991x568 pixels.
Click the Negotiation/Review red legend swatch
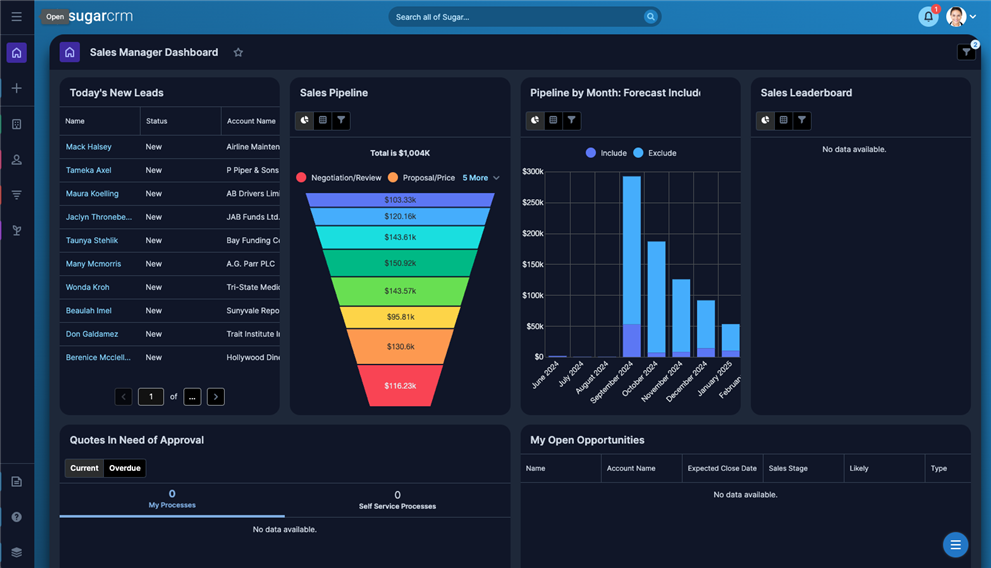point(301,178)
